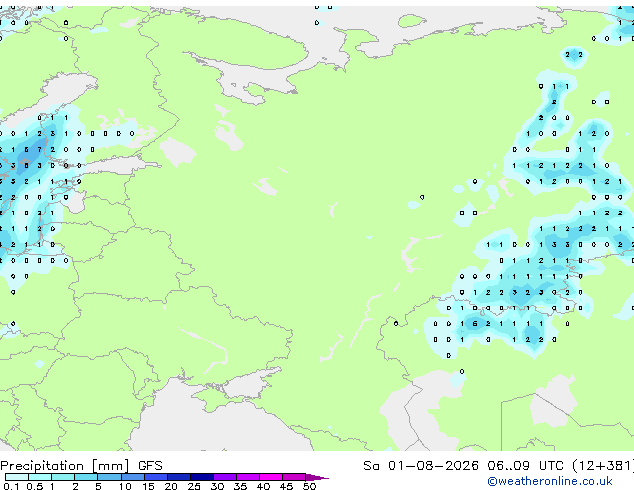Open the weatheronline.co.uk link
This screenshot has width=634, height=490.
(550, 481)
